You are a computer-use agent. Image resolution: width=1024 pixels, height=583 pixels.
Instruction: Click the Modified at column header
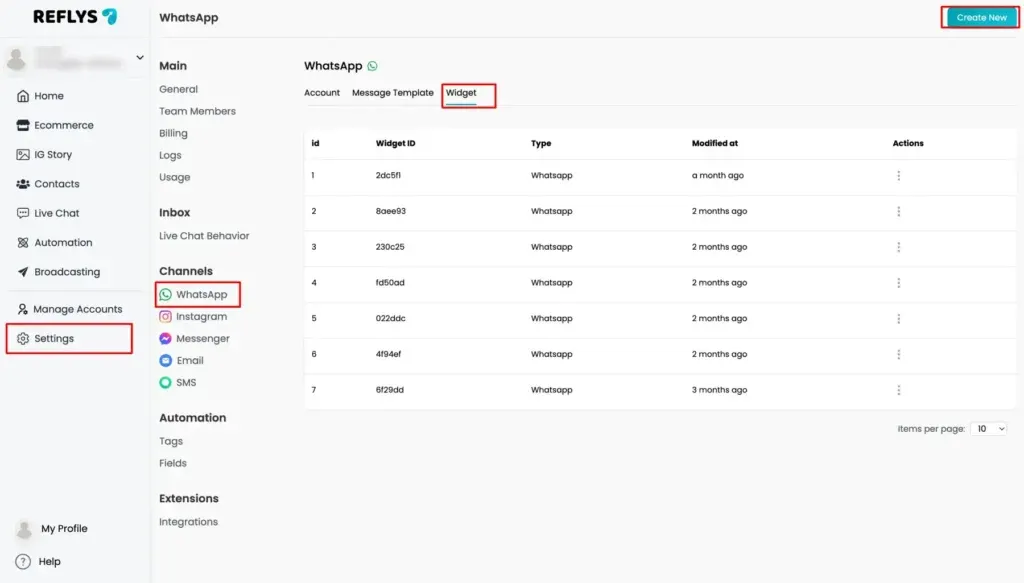(714, 144)
